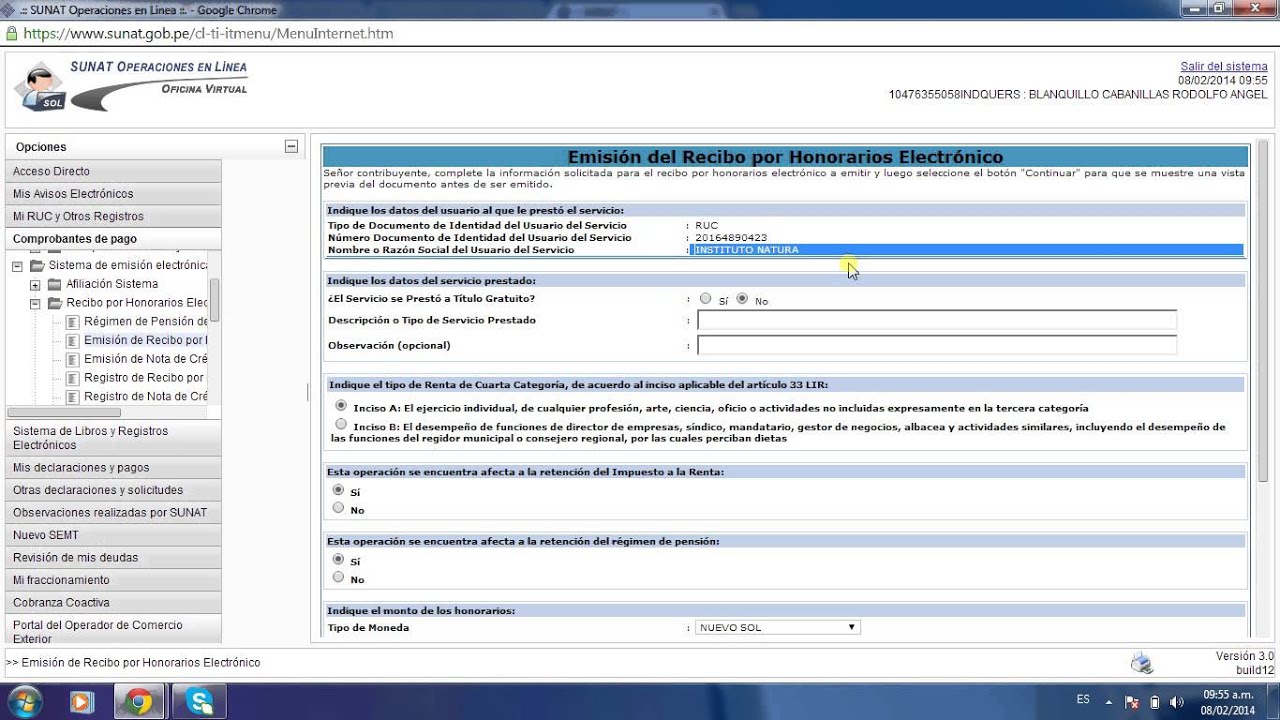1280x720 pixels.
Task: Open Otras declaraciones y solicitudes section
Action: click(113, 490)
